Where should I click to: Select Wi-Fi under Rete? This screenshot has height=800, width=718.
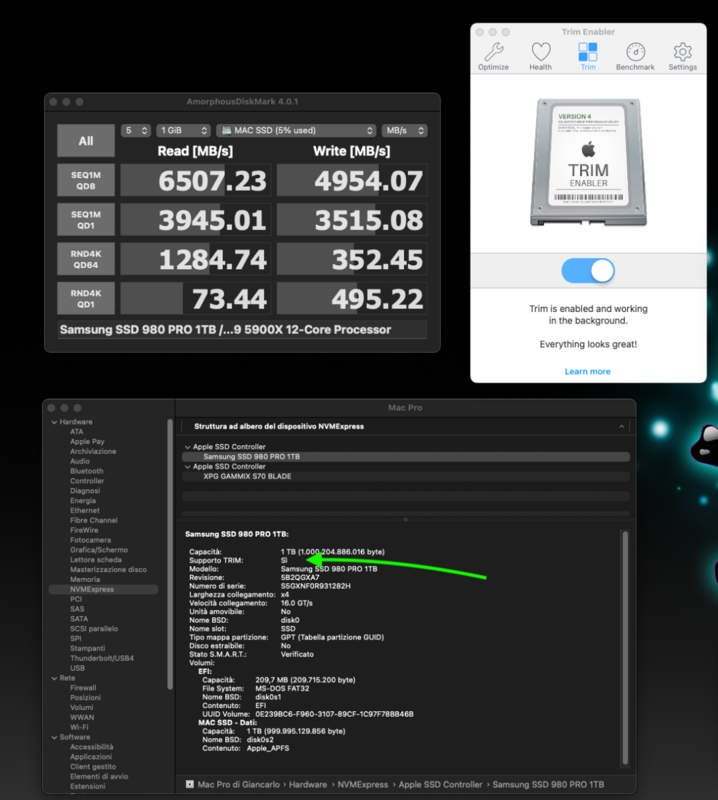(x=79, y=727)
